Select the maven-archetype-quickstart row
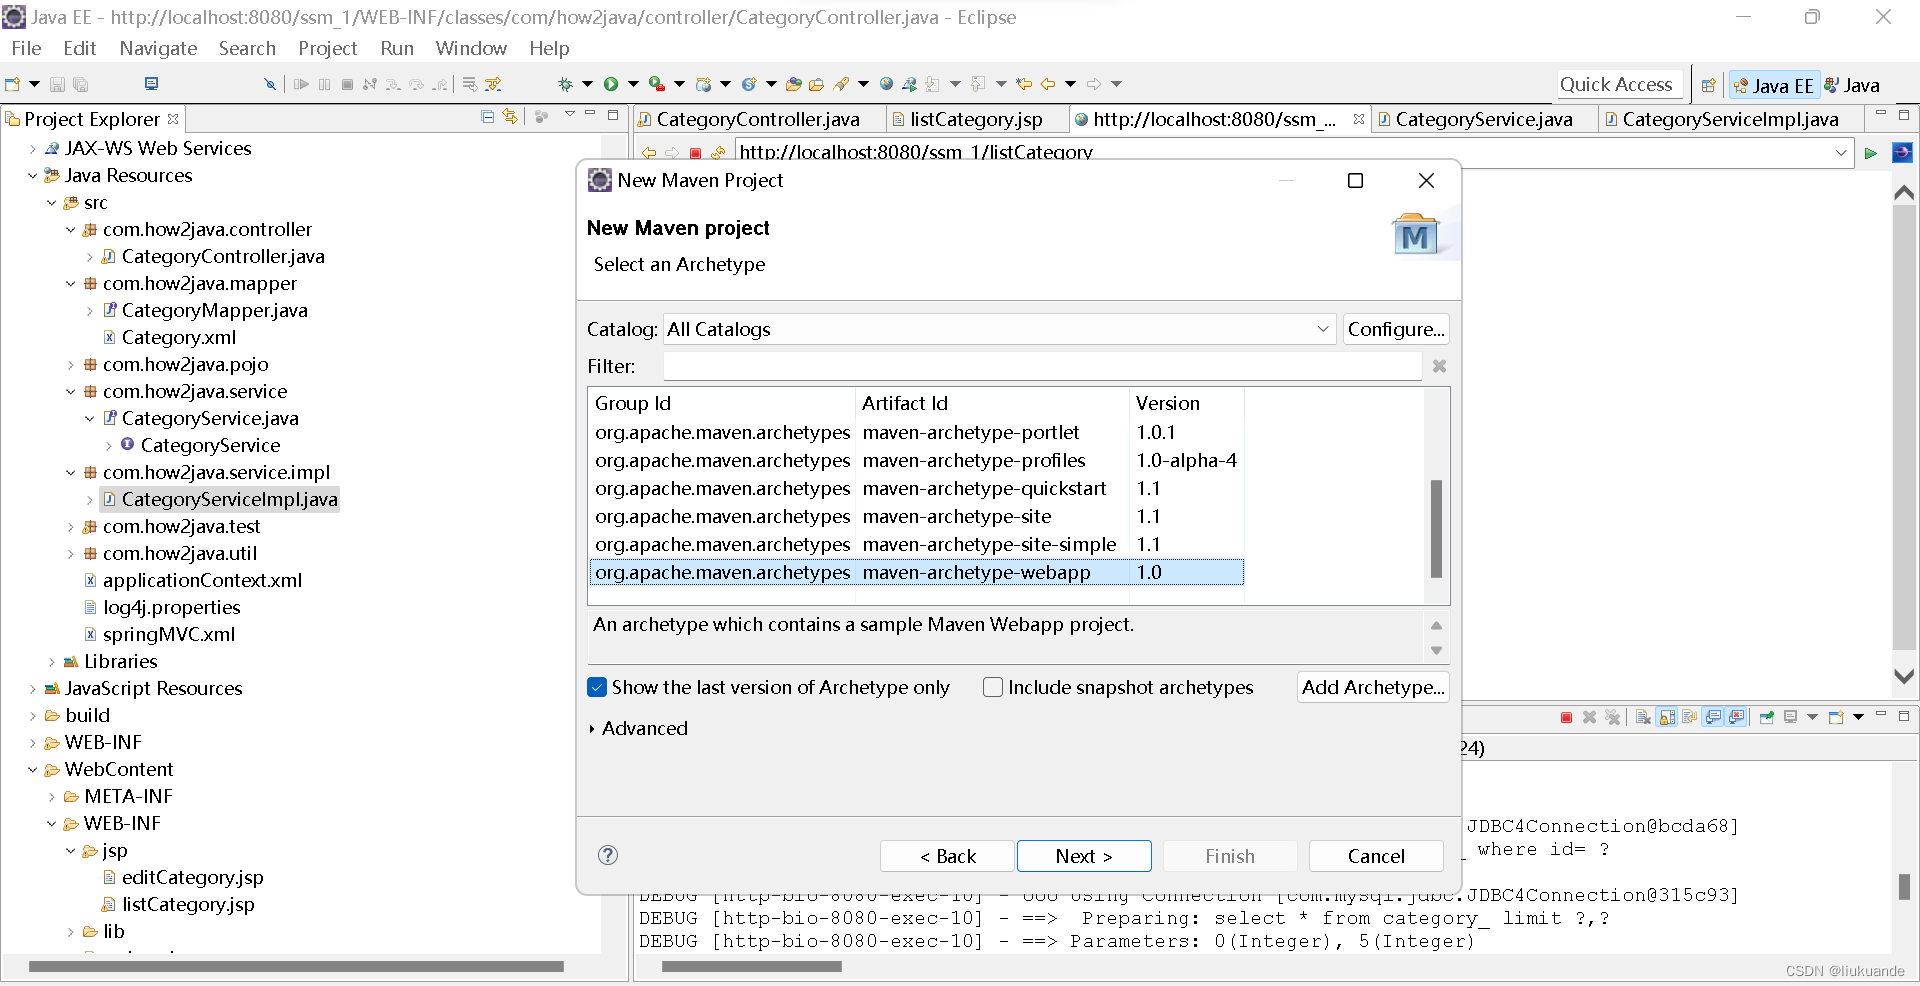The height and width of the screenshot is (986, 1920). 917,488
